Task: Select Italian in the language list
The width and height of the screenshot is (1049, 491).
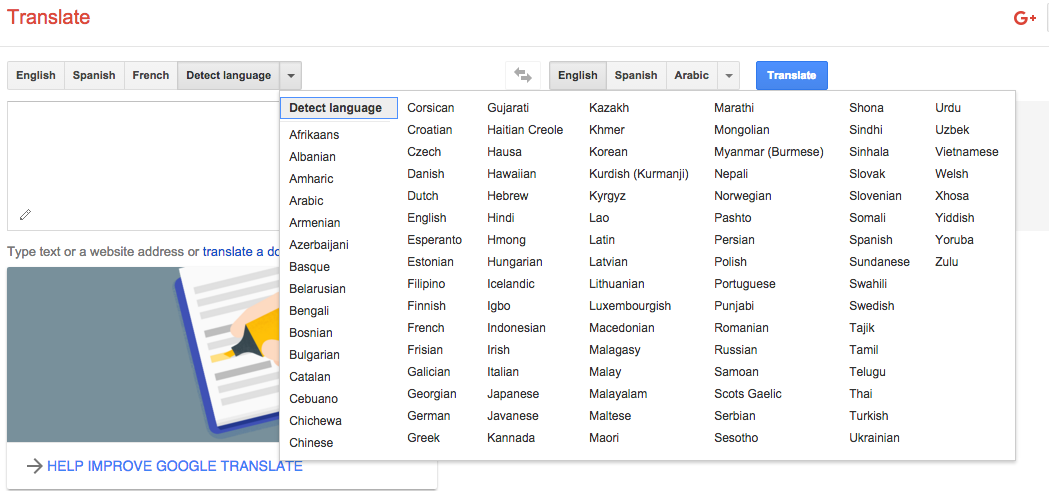Action: point(503,372)
